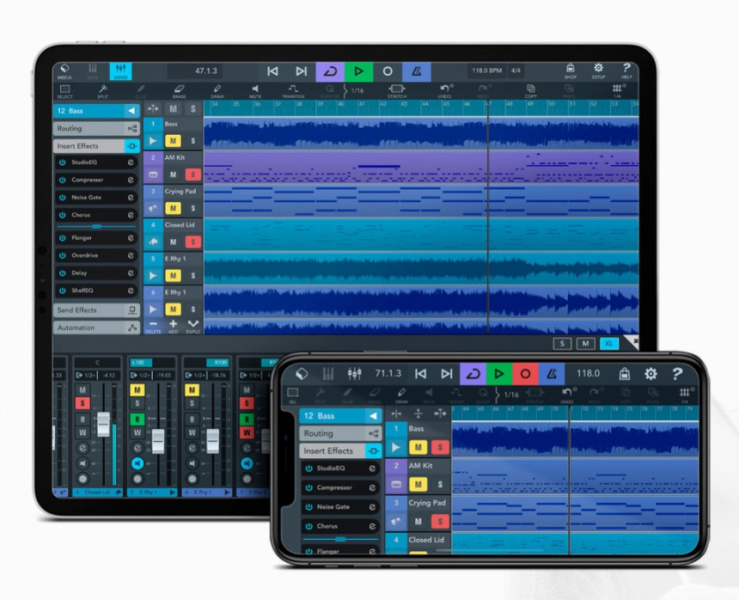Open the 4/4 time signature selector on the iPad
The image size is (739, 600).
point(516,71)
